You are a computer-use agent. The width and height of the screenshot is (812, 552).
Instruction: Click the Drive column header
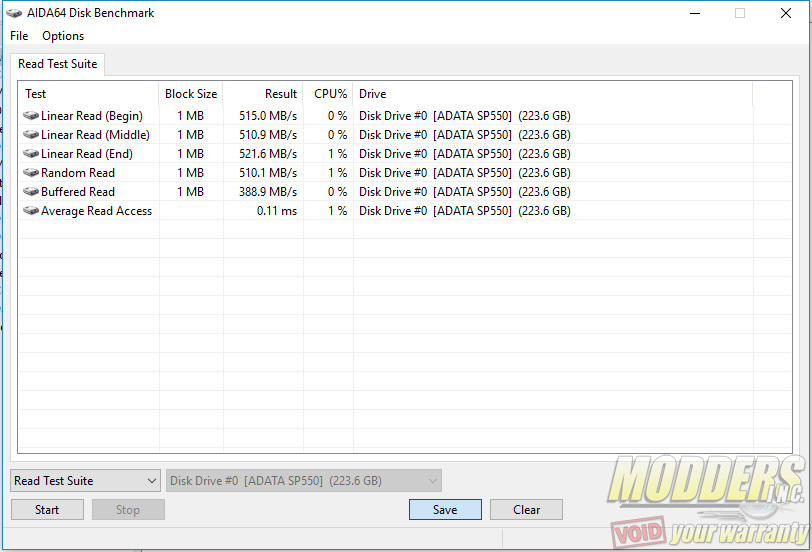pos(553,94)
